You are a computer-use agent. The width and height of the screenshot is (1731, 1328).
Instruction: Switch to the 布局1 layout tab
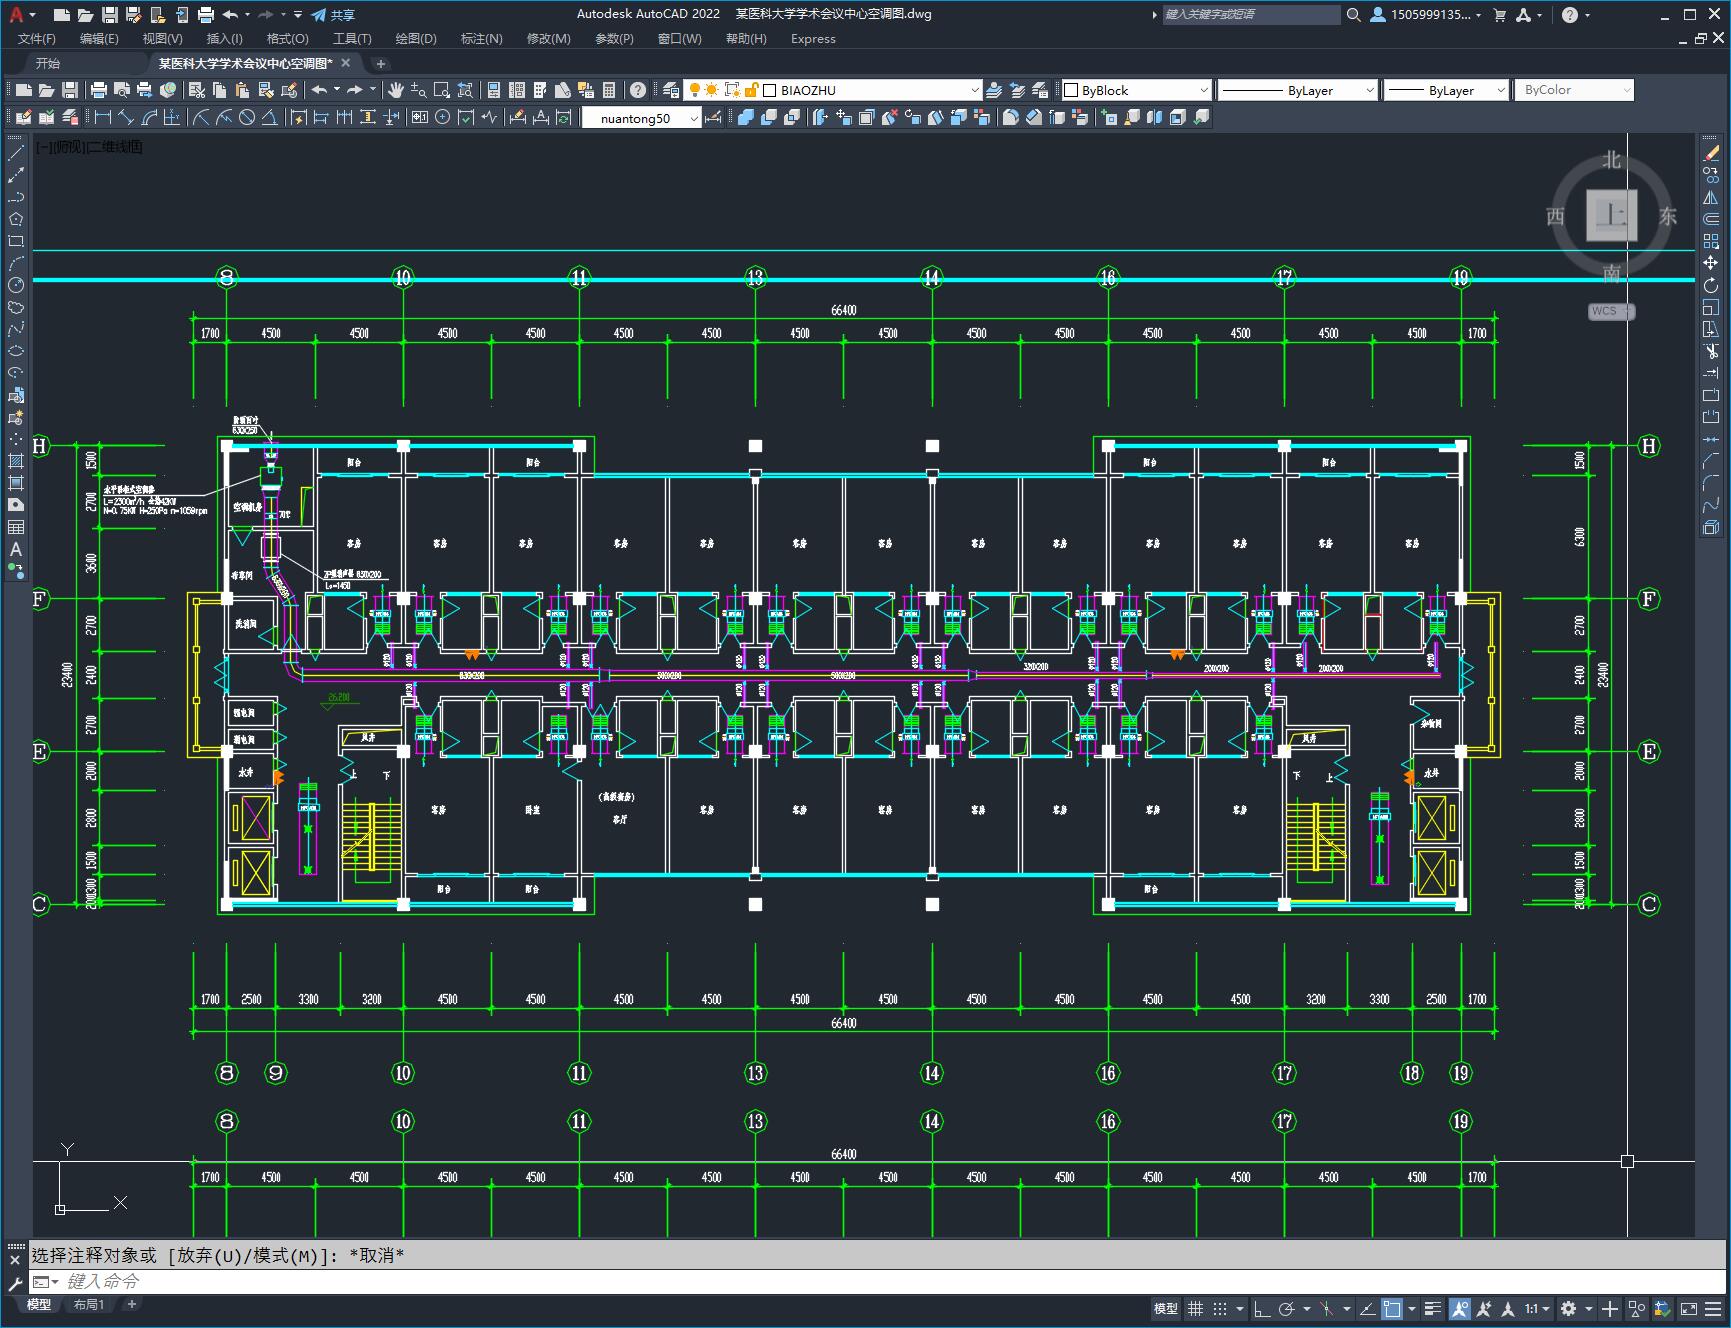click(x=89, y=1304)
